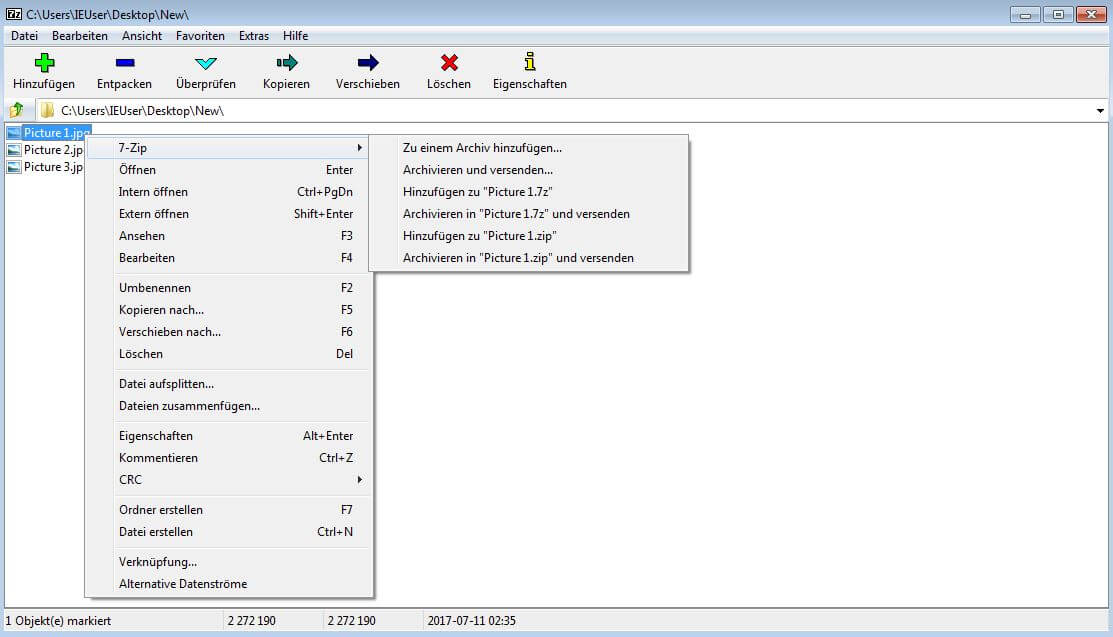Open the Favoriten menu
1113x637 pixels.
click(200, 36)
